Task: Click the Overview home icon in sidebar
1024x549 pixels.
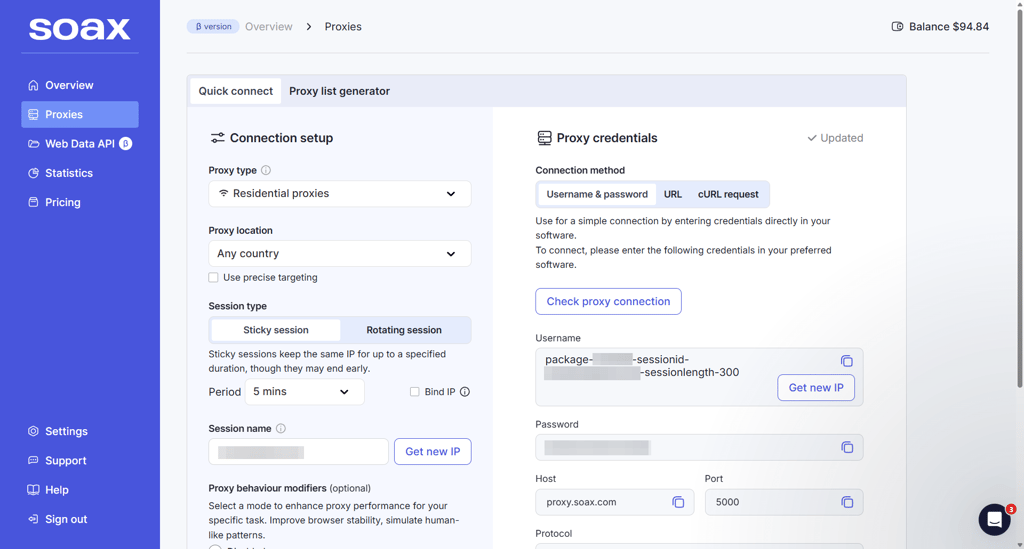Action: (x=33, y=85)
